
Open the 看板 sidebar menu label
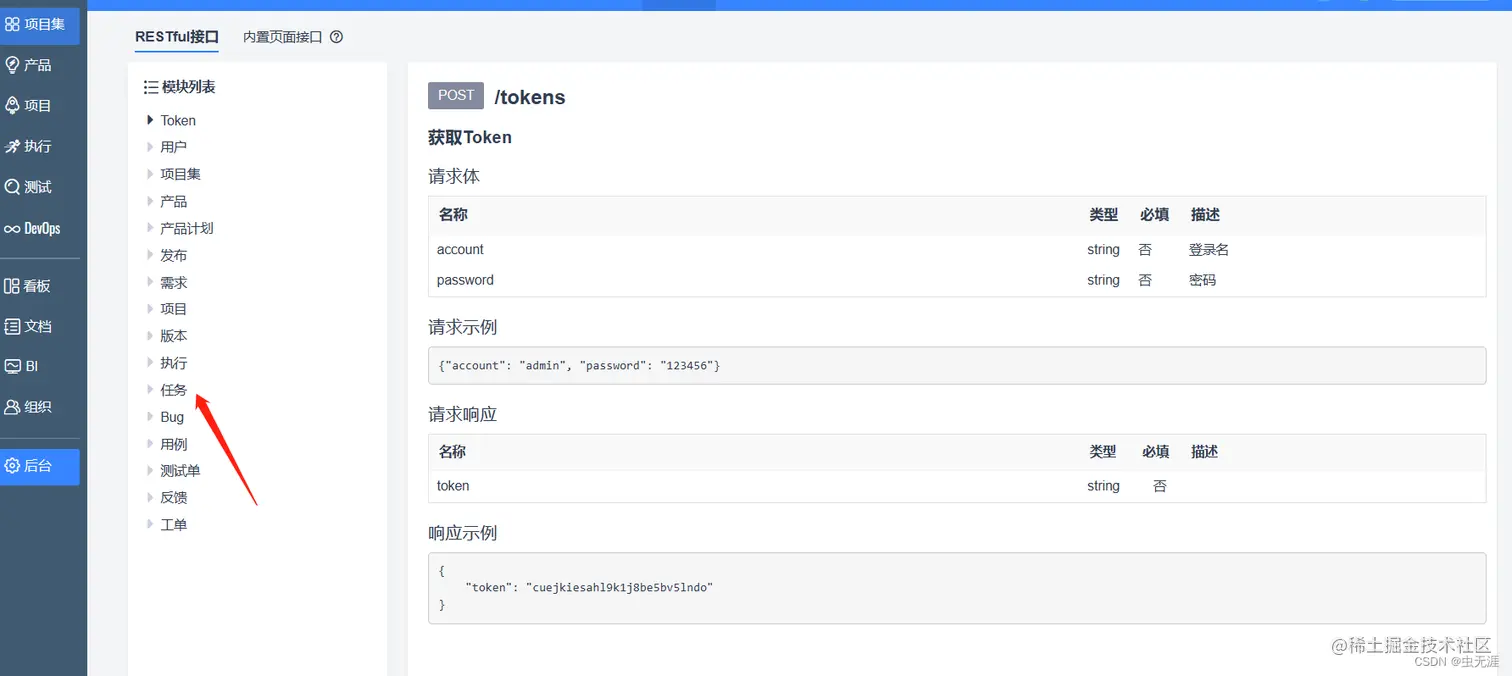[38, 286]
